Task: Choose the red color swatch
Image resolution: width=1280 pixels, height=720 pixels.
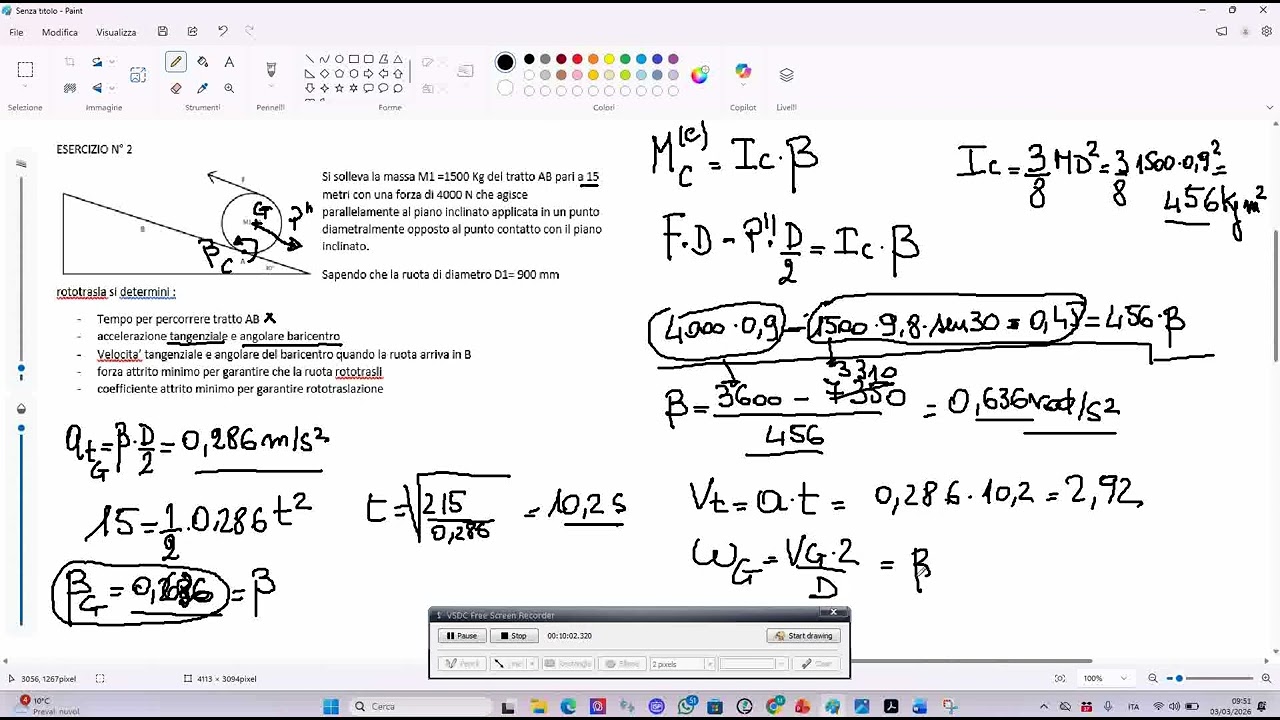Action: click(577, 59)
